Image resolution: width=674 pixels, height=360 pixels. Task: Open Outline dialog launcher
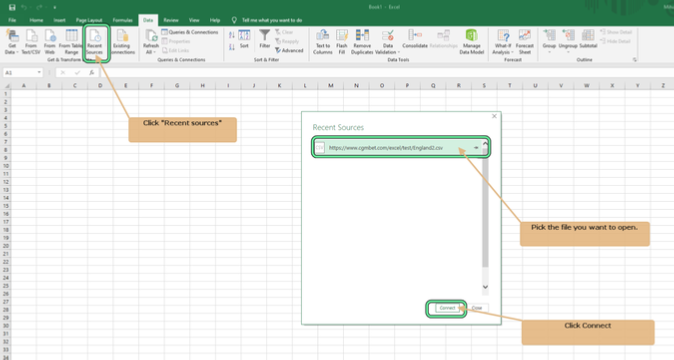pyautogui.click(x=635, y=60)
